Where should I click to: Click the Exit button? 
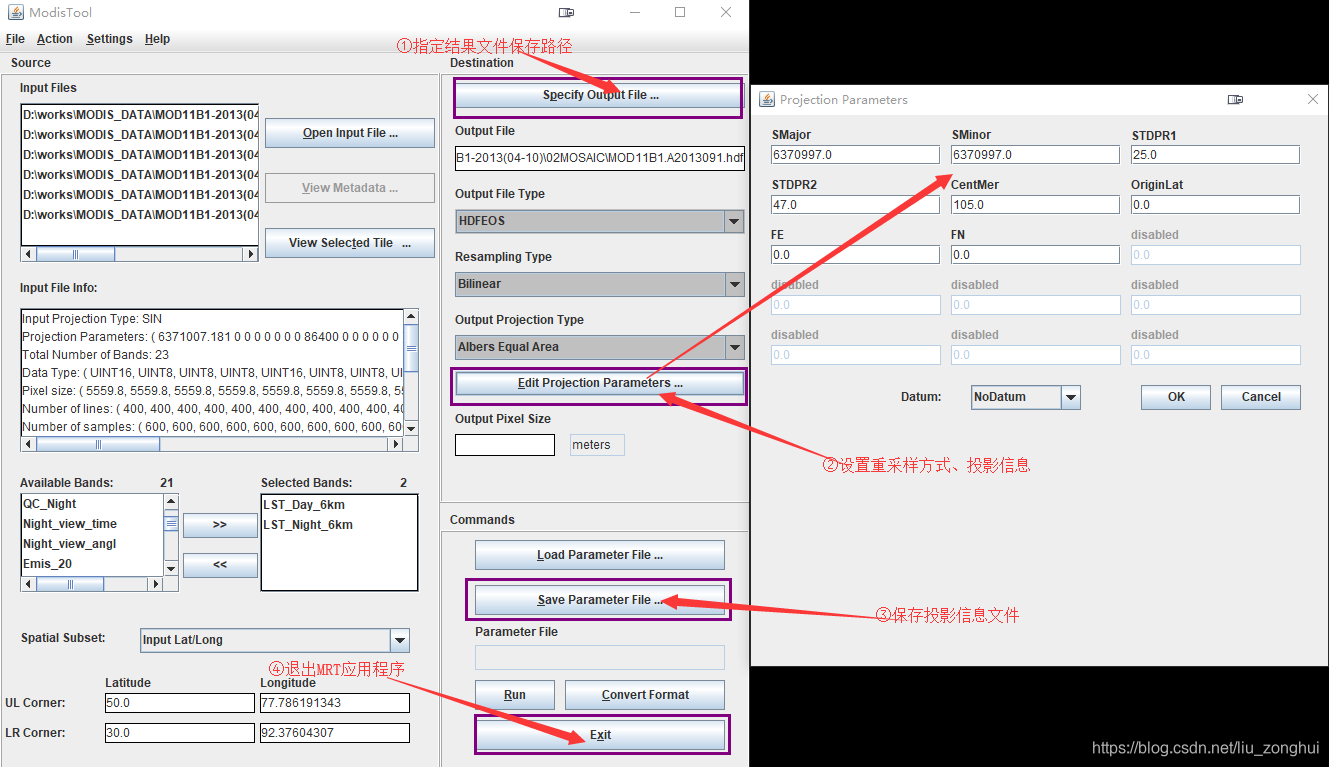600,735
